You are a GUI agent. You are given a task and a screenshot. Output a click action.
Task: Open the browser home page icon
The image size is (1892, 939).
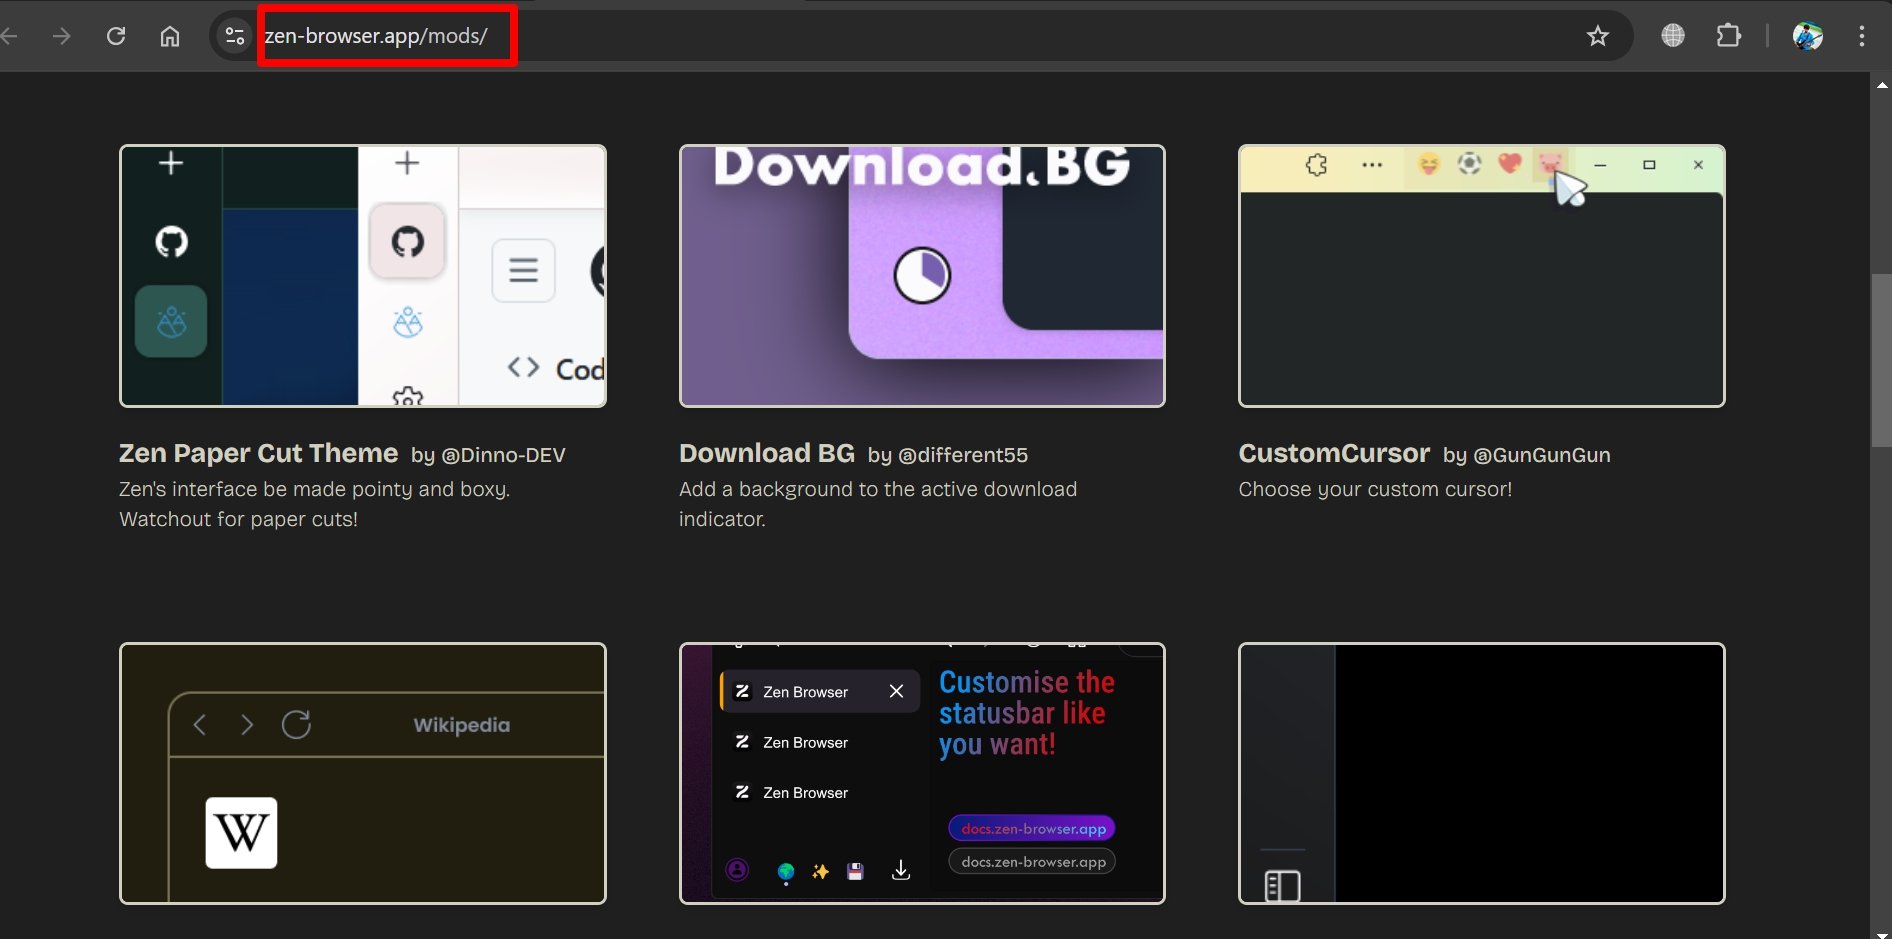click(170, 36)
